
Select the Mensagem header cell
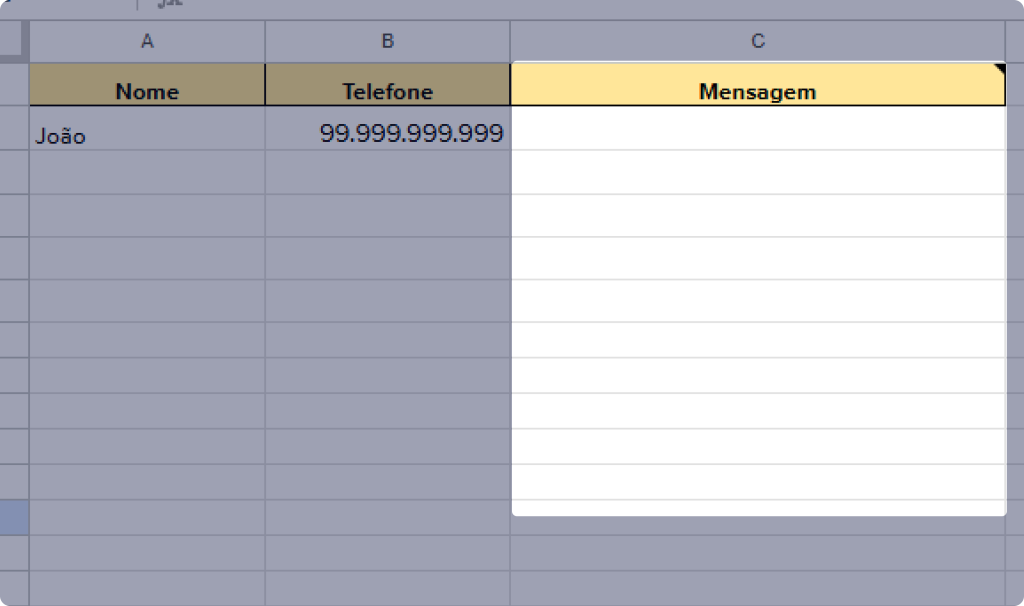click(x=757, y=86)
